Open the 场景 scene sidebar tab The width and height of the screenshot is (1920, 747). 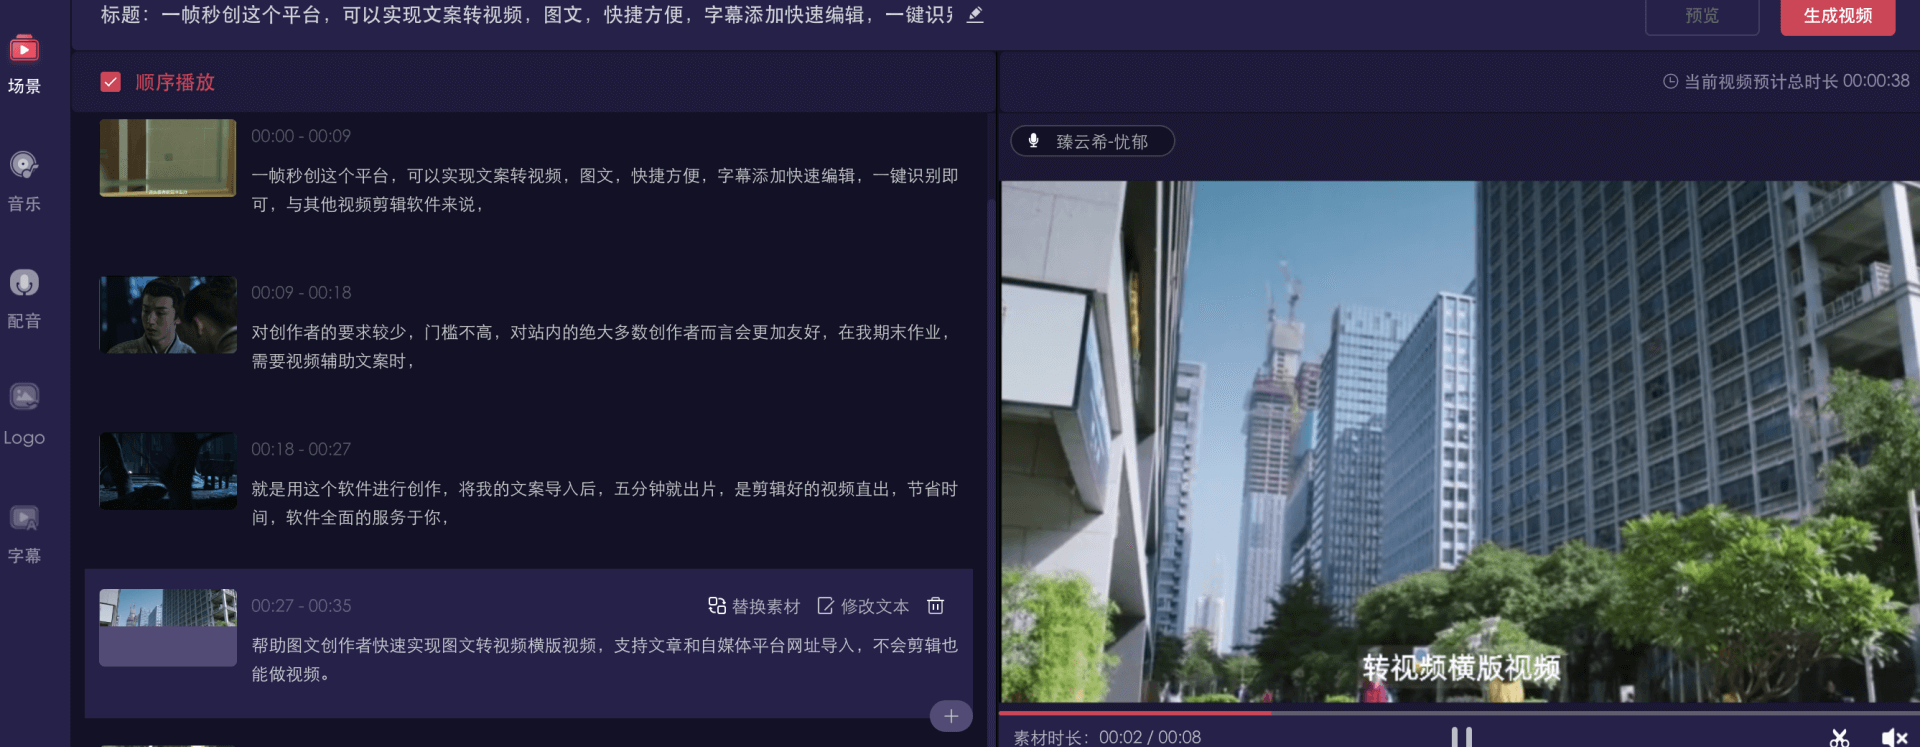24,65
